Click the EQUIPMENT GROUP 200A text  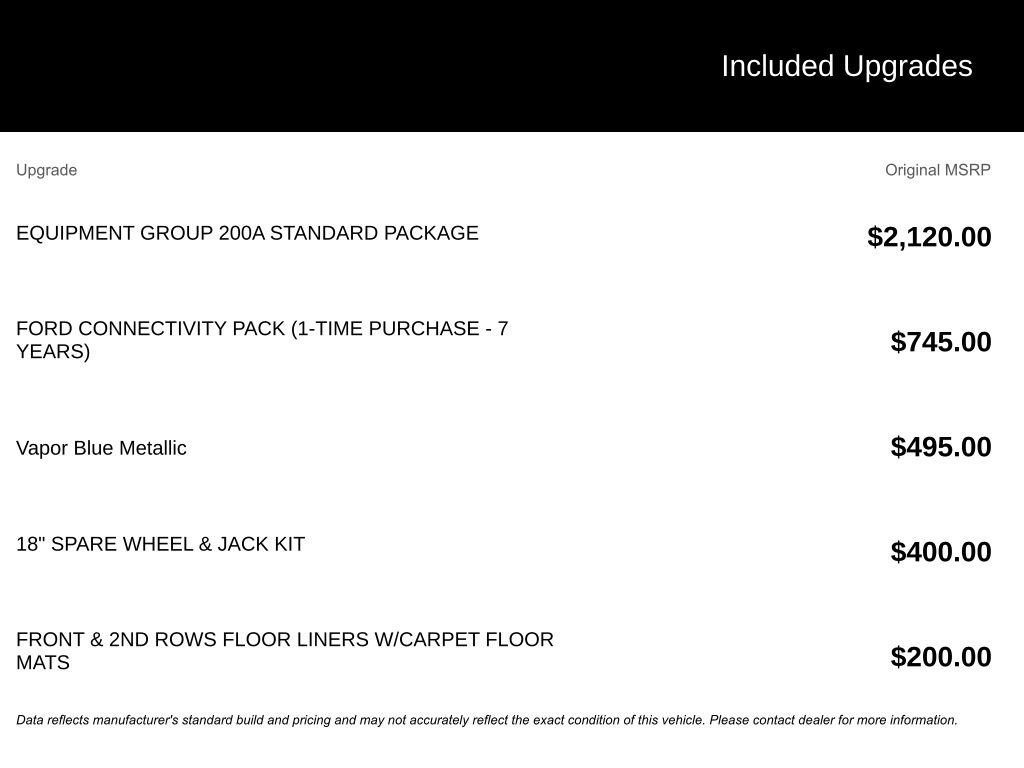click(x=140, y=233)
